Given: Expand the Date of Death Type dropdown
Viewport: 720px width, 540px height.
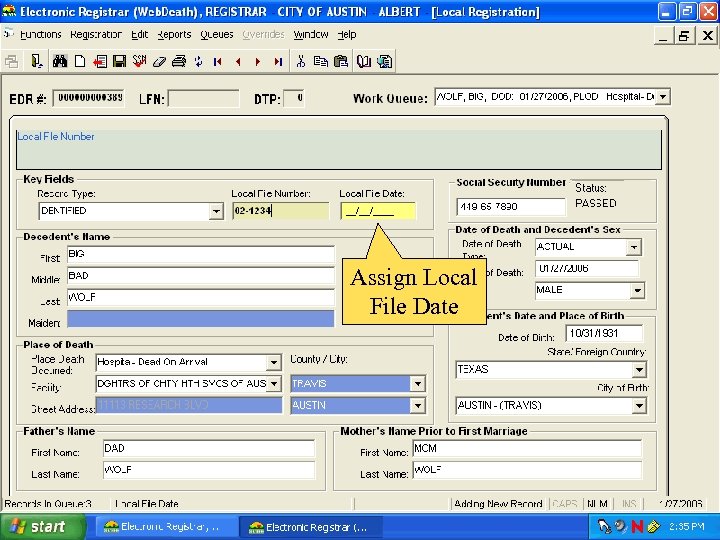Looking at the screenshot, I should click(x=634, y=247).
